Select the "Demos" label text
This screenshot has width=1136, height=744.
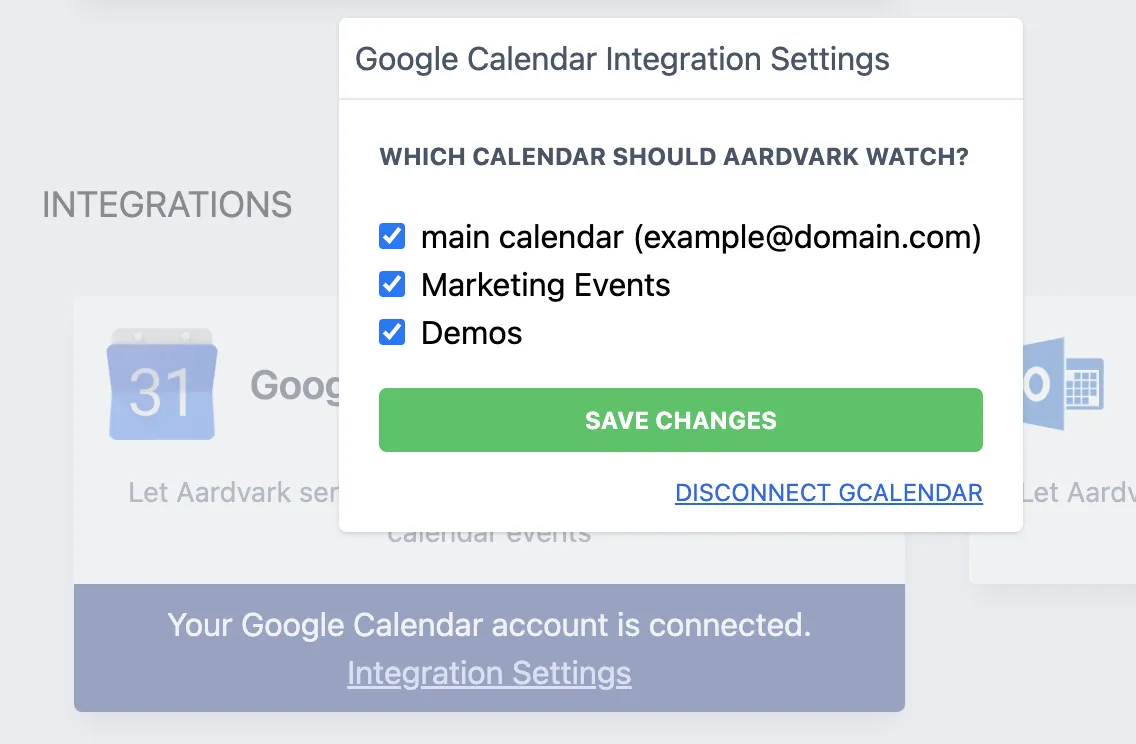(x=471, y=333)
